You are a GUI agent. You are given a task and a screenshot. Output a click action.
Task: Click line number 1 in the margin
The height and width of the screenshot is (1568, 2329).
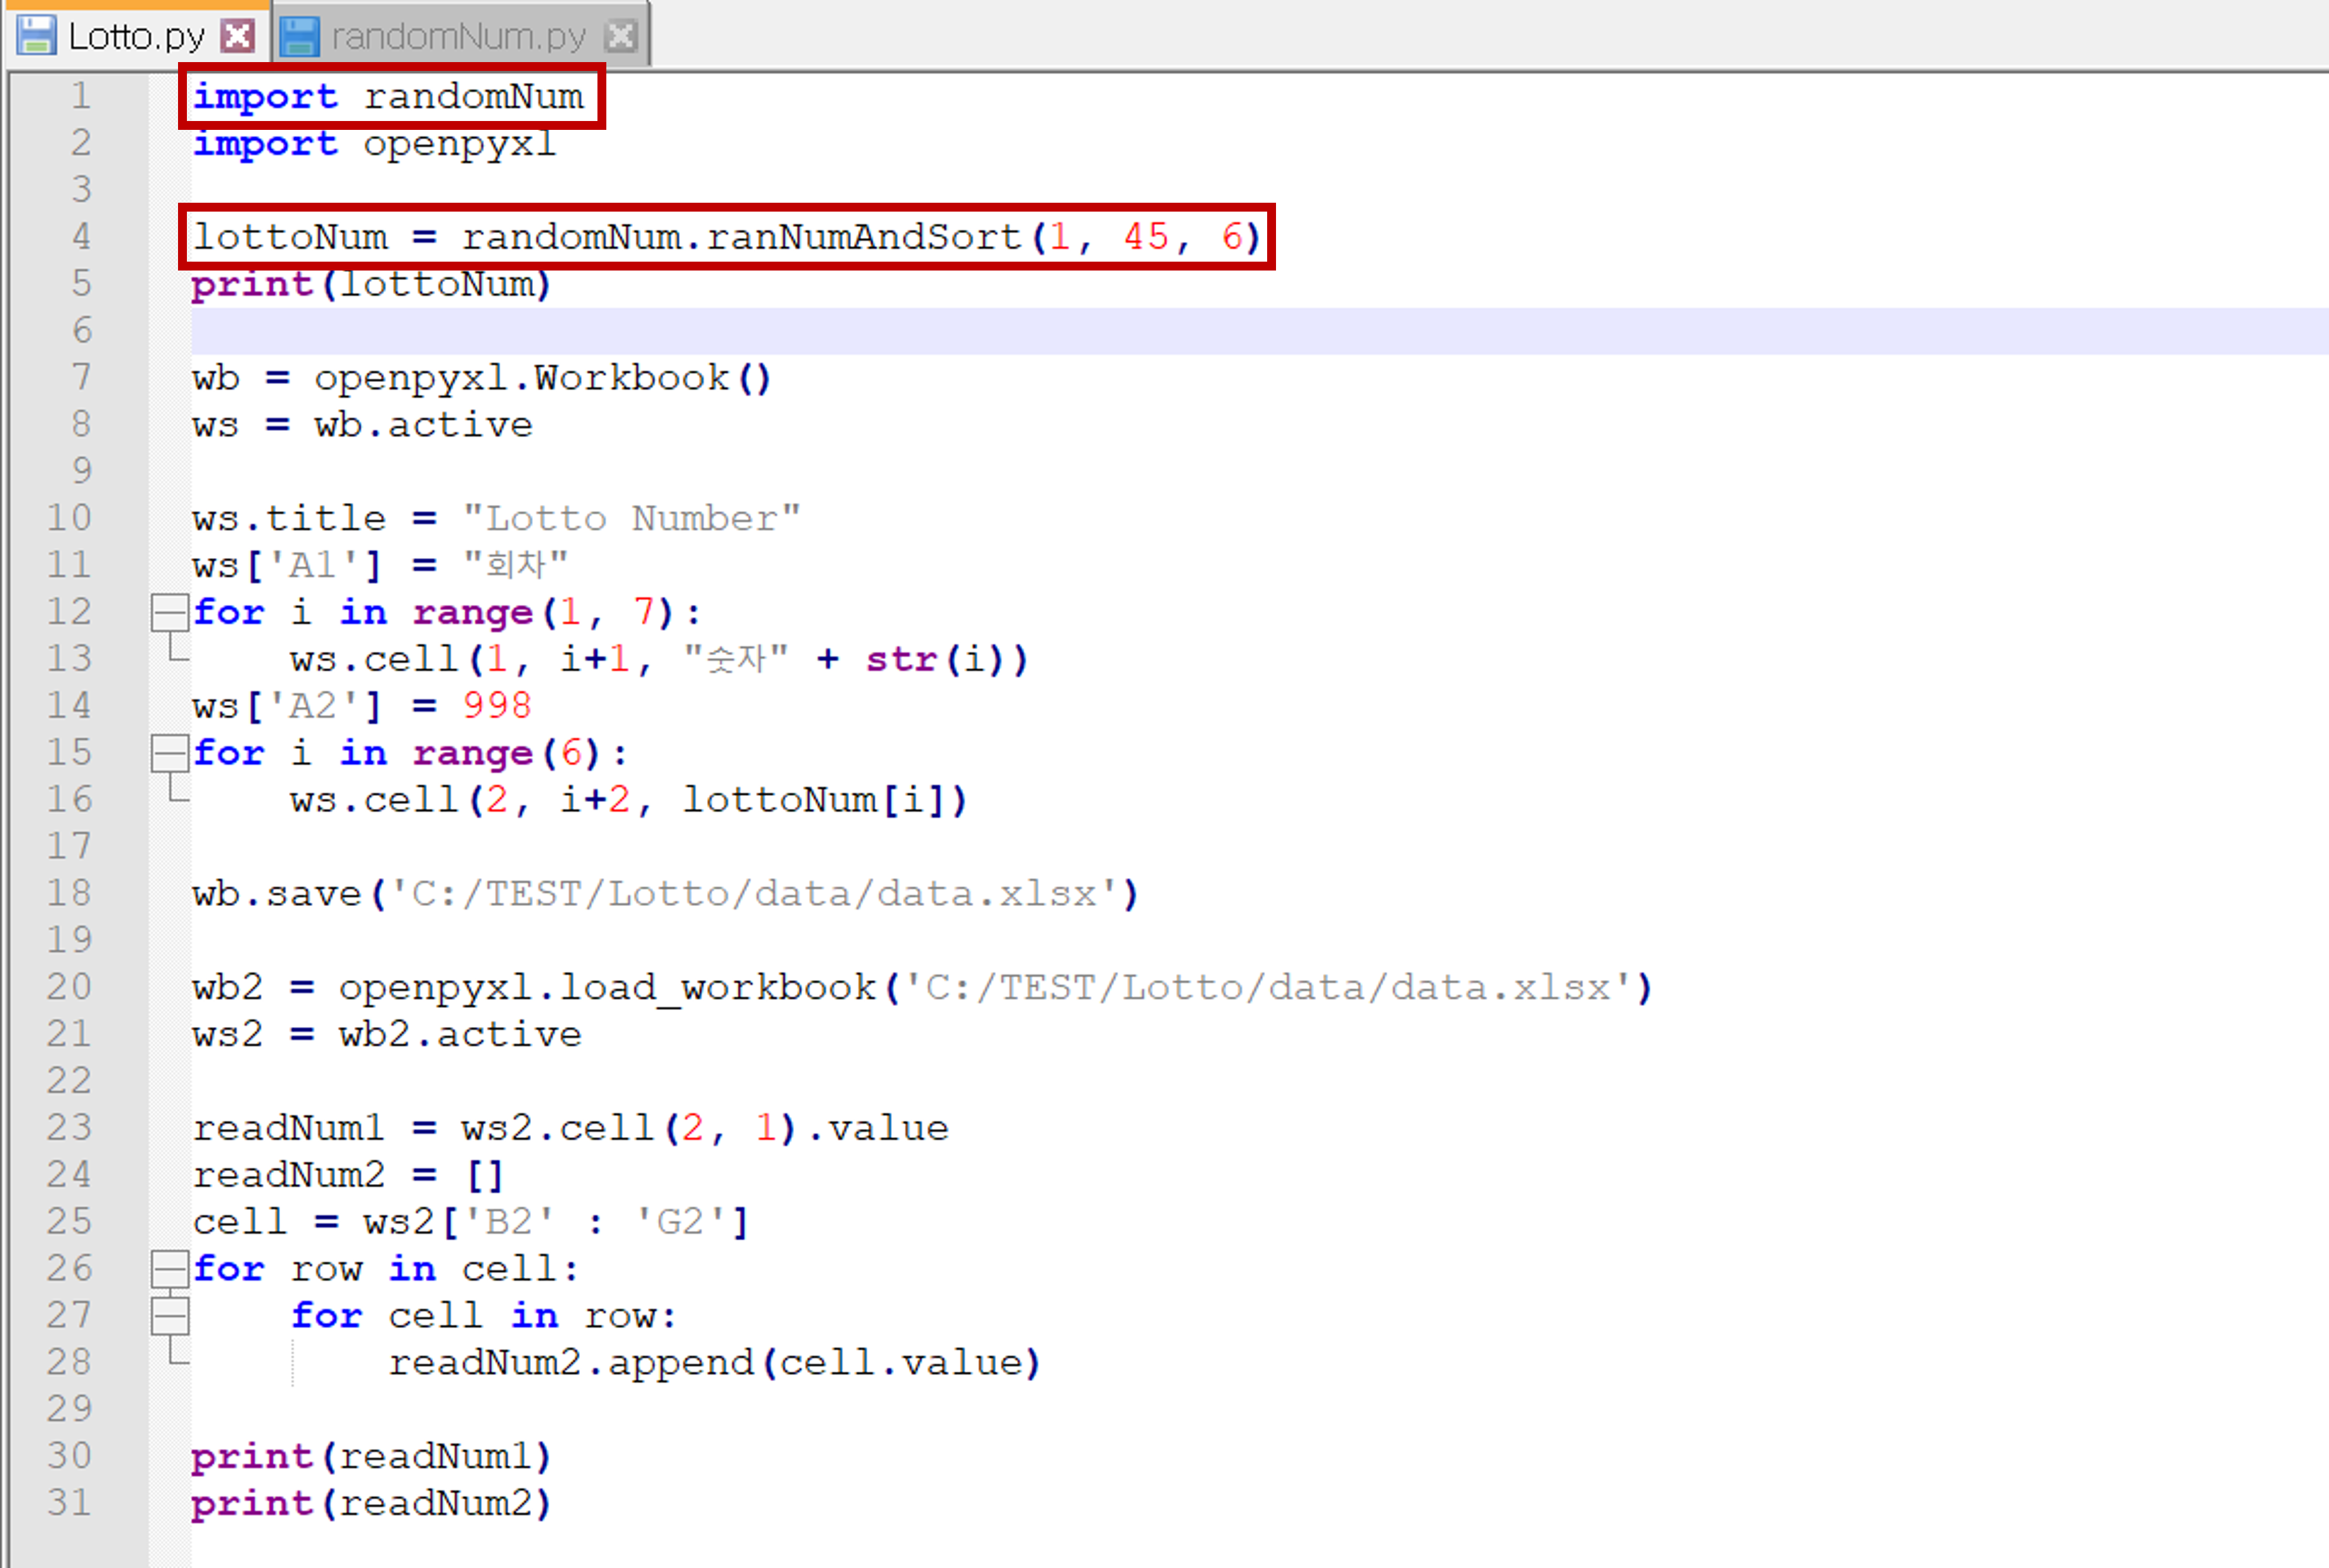pyautogui.click(x=81, y=96)
